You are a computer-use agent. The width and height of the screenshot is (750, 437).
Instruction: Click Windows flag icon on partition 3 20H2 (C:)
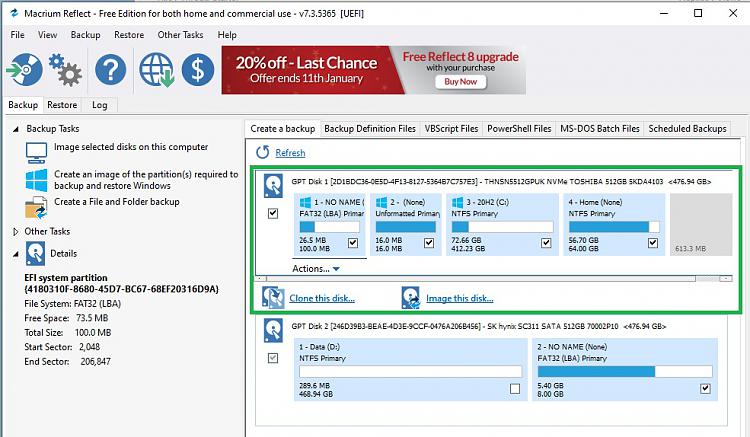457,202
